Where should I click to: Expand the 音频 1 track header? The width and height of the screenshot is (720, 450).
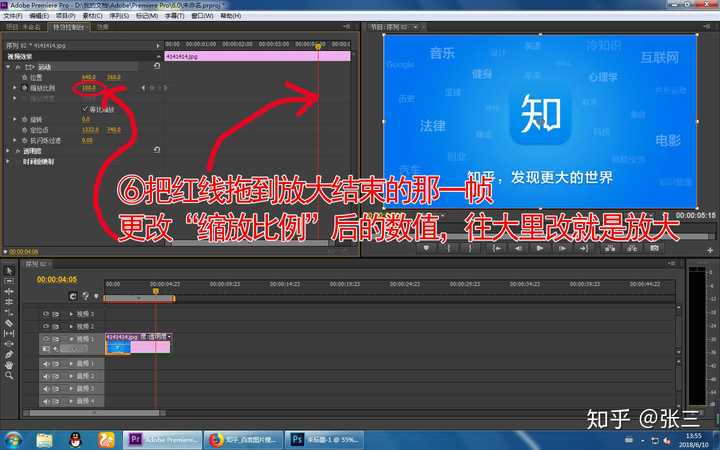tap(71, 364)
